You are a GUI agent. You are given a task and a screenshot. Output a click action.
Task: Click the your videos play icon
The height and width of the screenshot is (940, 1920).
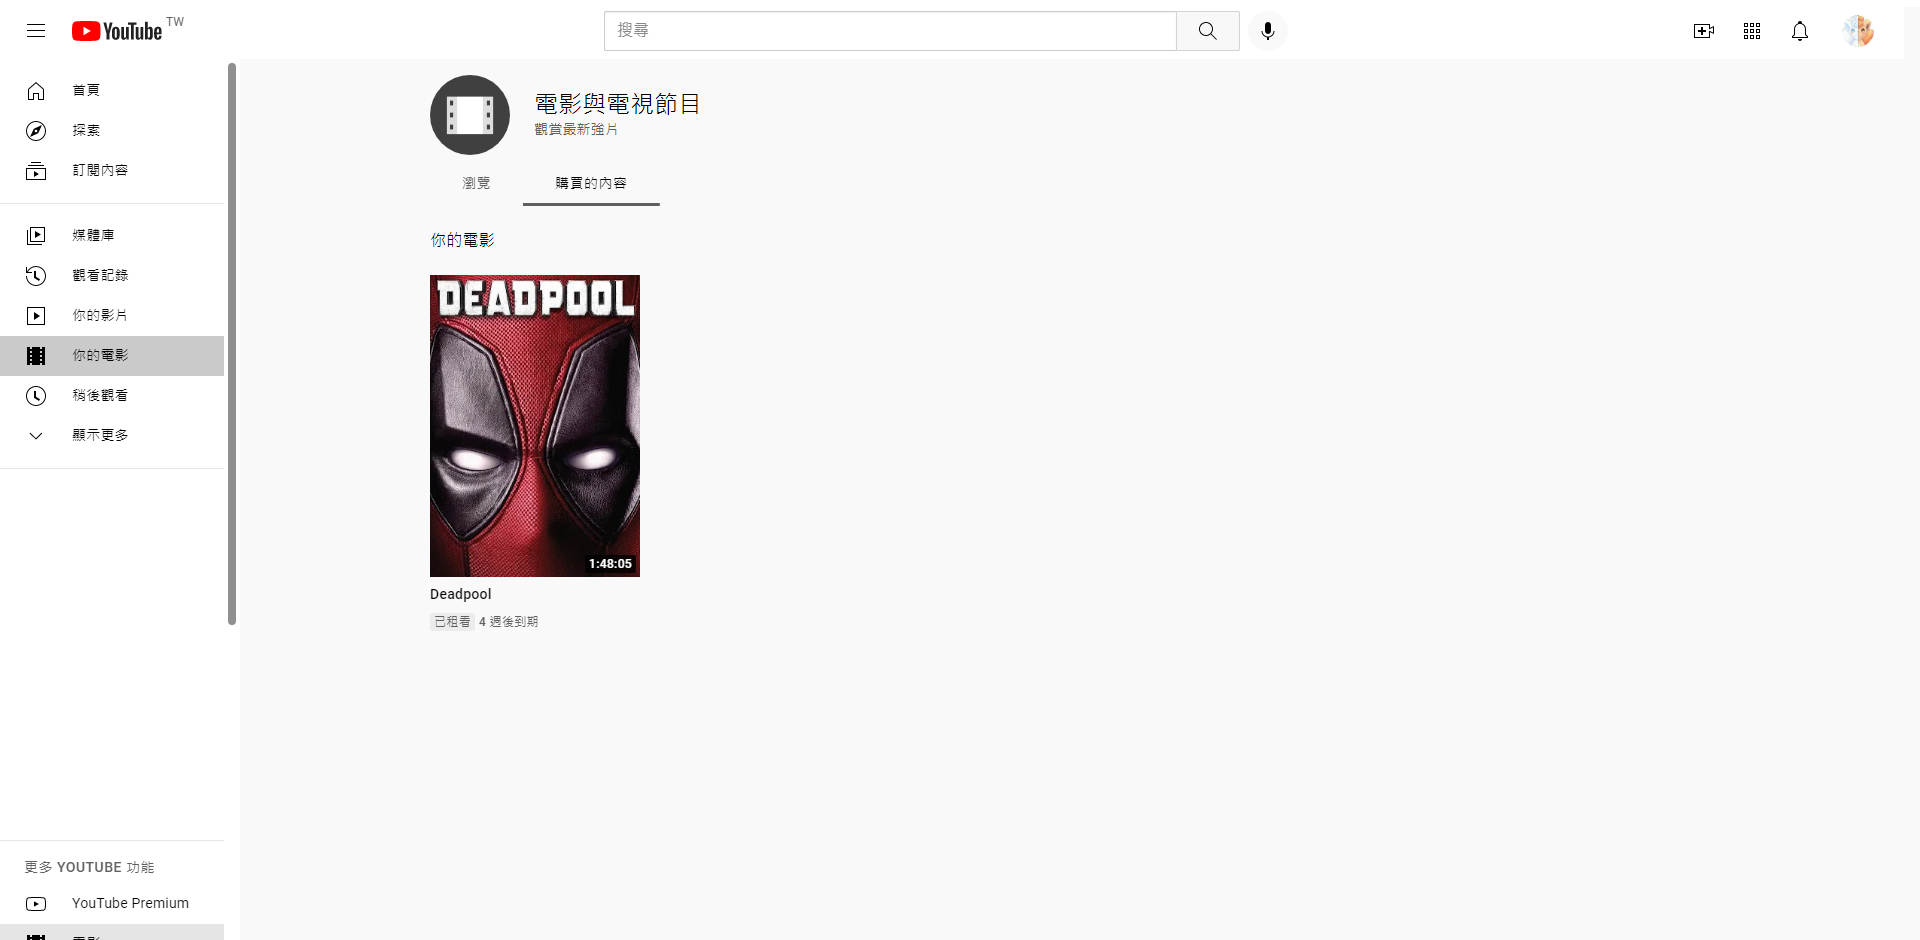pos(36,316)
